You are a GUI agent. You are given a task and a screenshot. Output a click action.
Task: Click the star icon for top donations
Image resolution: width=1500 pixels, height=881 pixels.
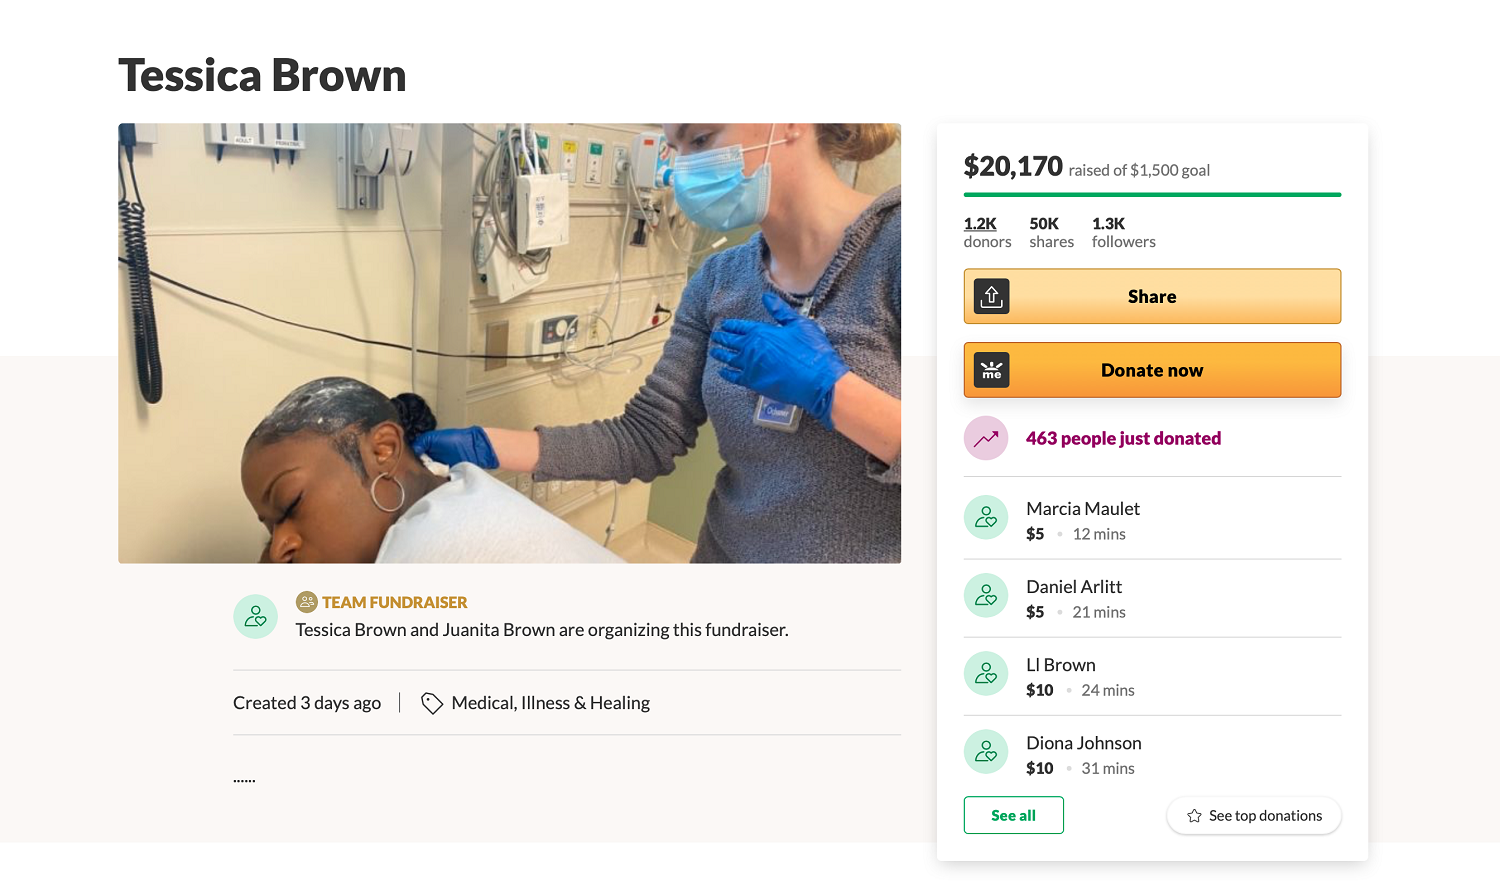point(1194,816)
